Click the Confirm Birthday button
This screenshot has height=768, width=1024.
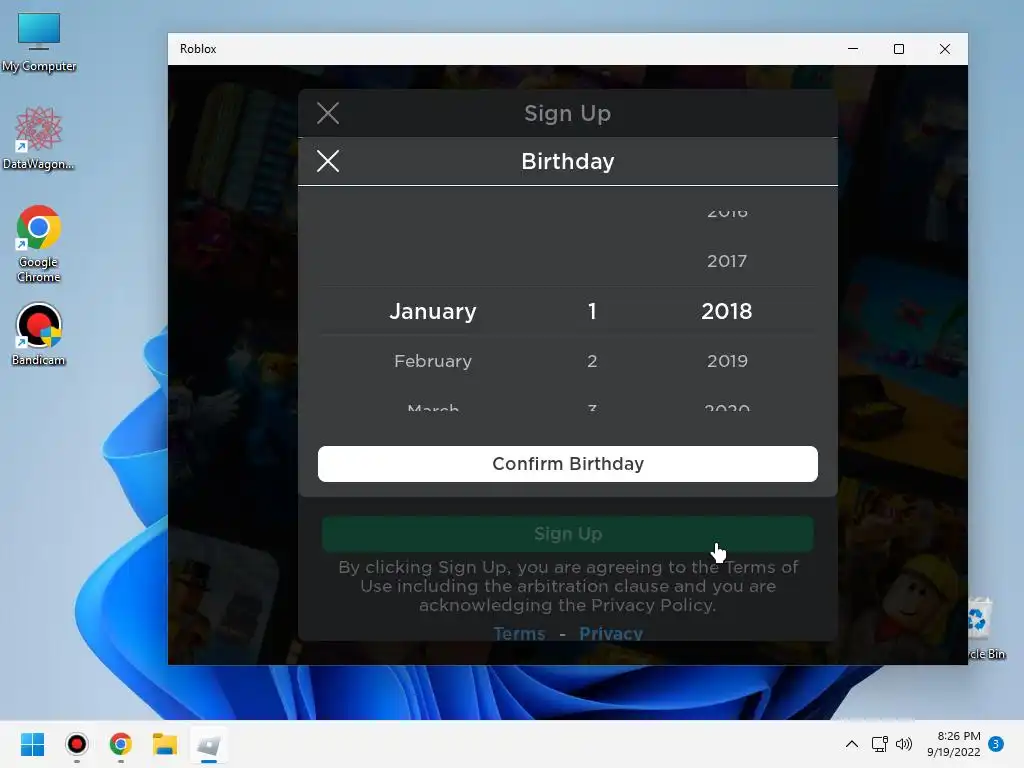[568, 464]
